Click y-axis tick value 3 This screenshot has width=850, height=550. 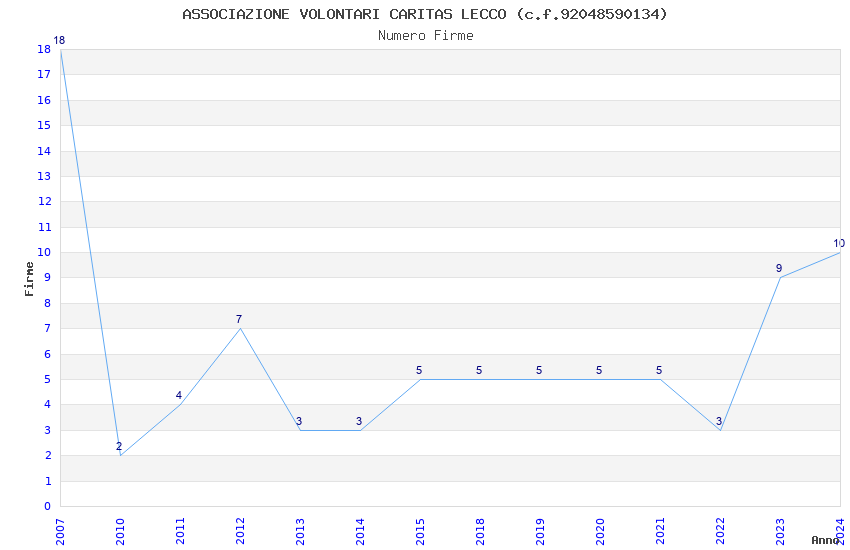tap(48, 430)
